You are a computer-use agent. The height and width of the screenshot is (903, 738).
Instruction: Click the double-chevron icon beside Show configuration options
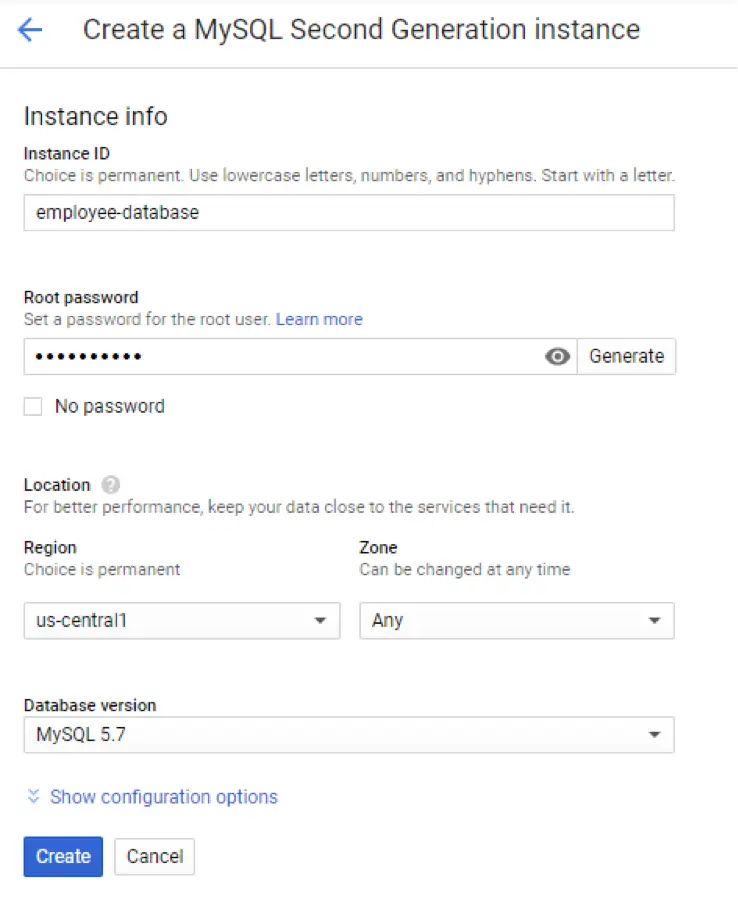(x=33, y=797)
